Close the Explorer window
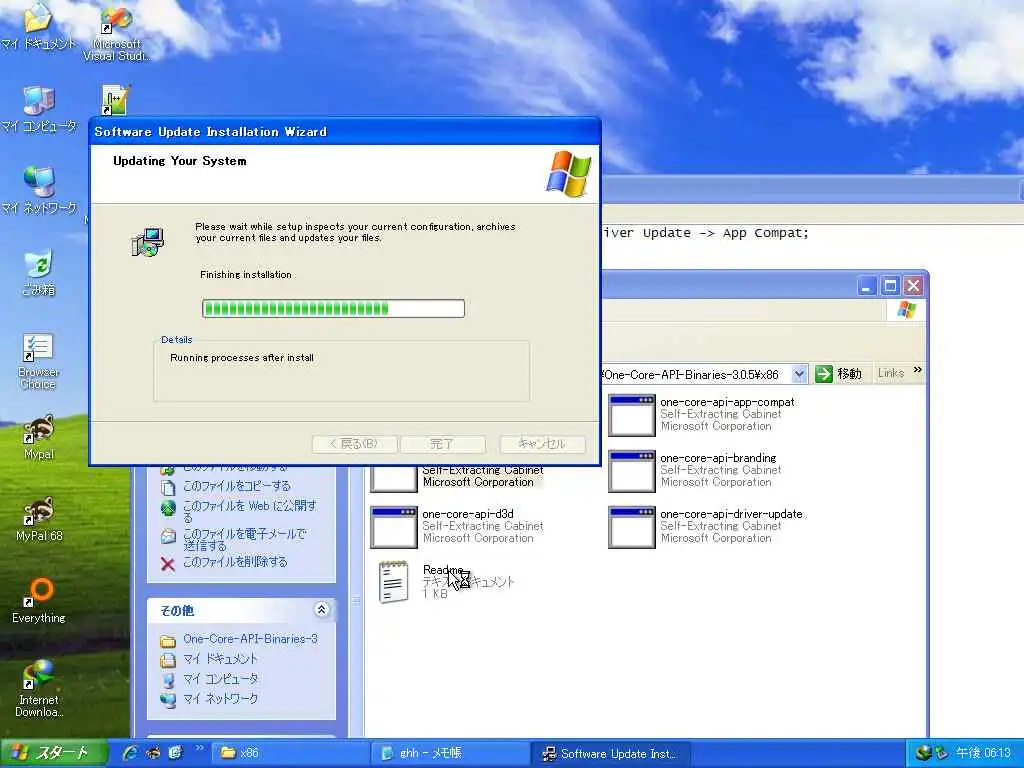Screen dimensions: 1024x768 913,286
